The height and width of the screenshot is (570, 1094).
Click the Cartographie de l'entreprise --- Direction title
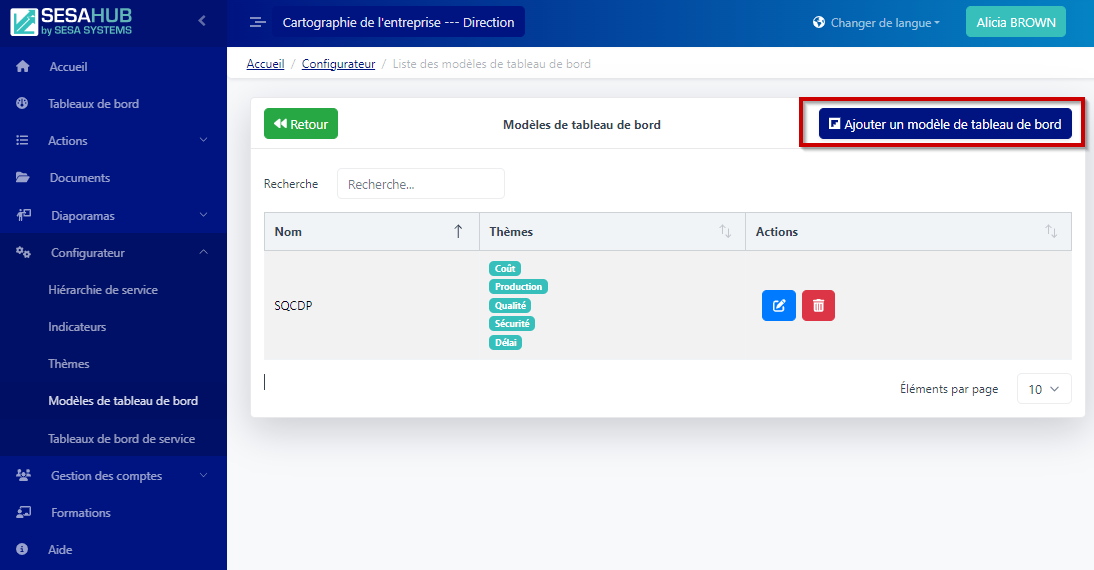(398, 22)
